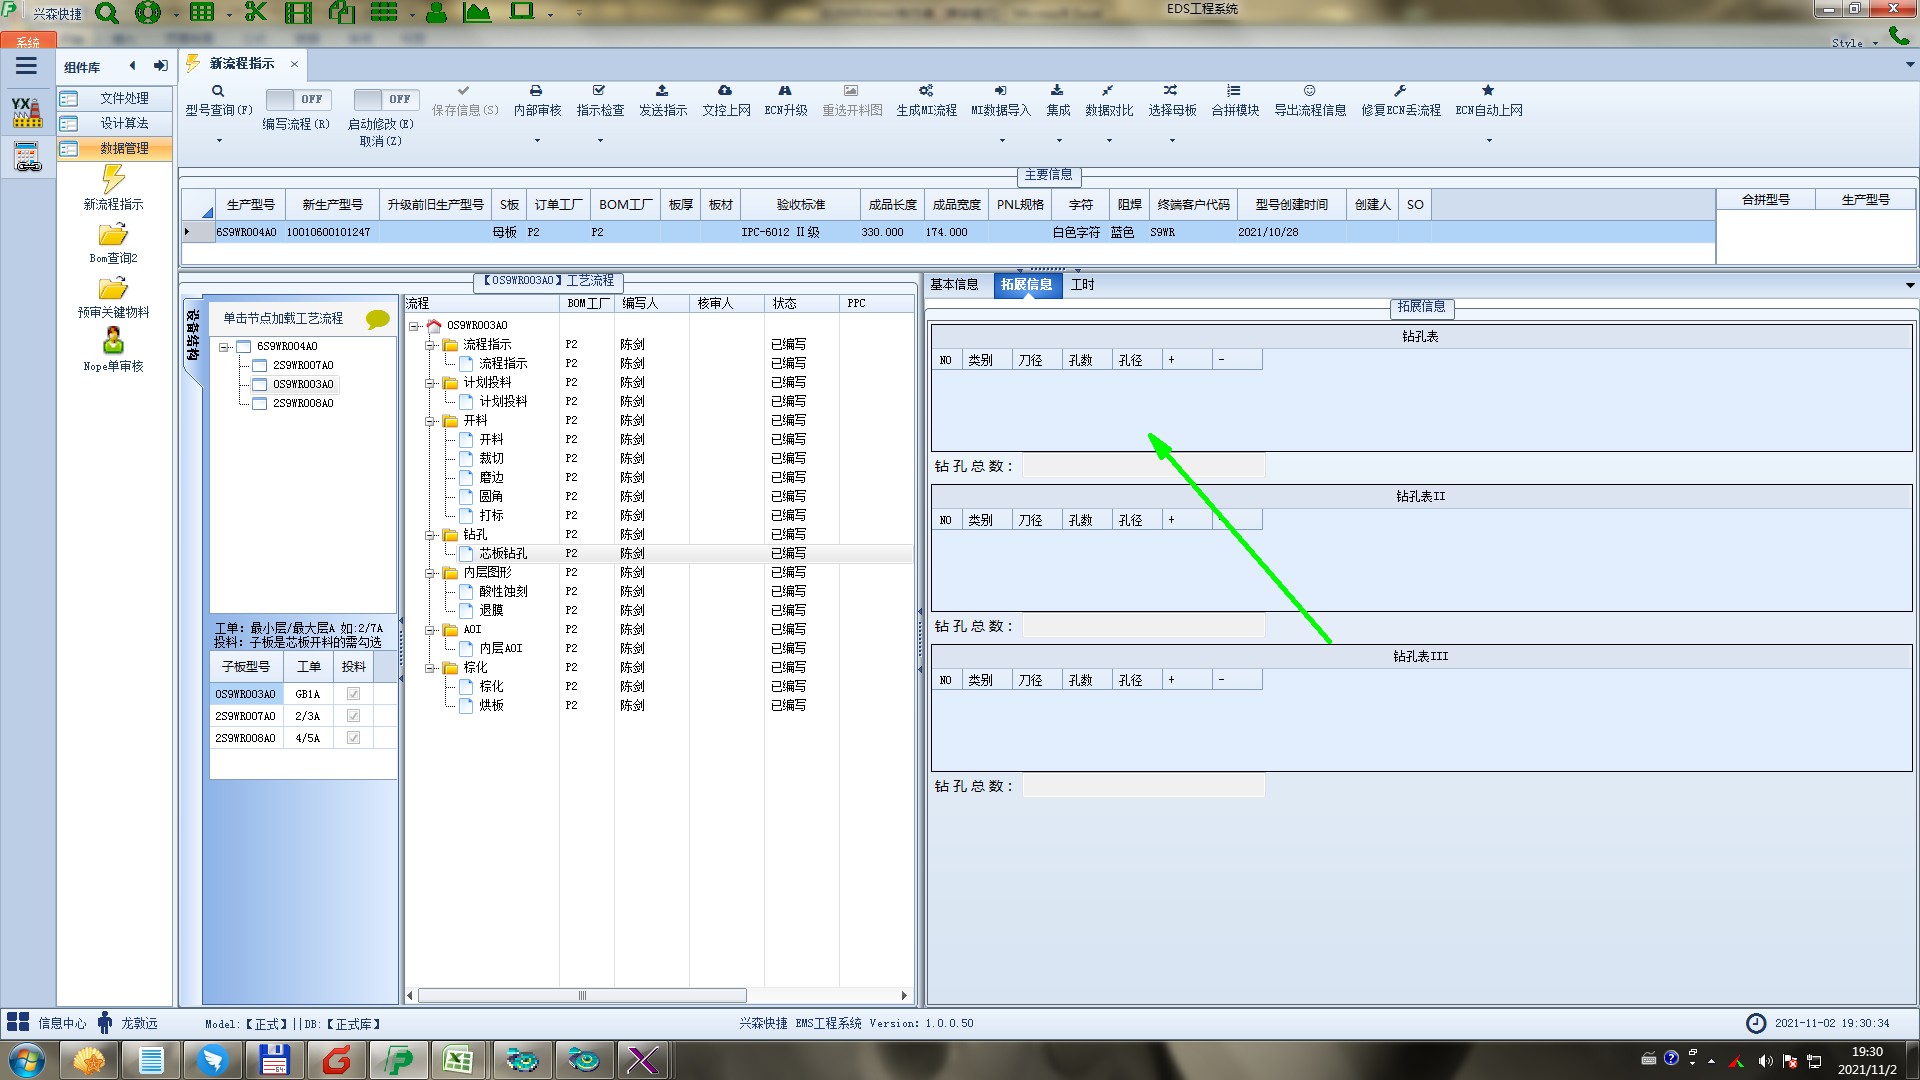Click the + button in 钻孔表 header

click(x=1171, y=360)
